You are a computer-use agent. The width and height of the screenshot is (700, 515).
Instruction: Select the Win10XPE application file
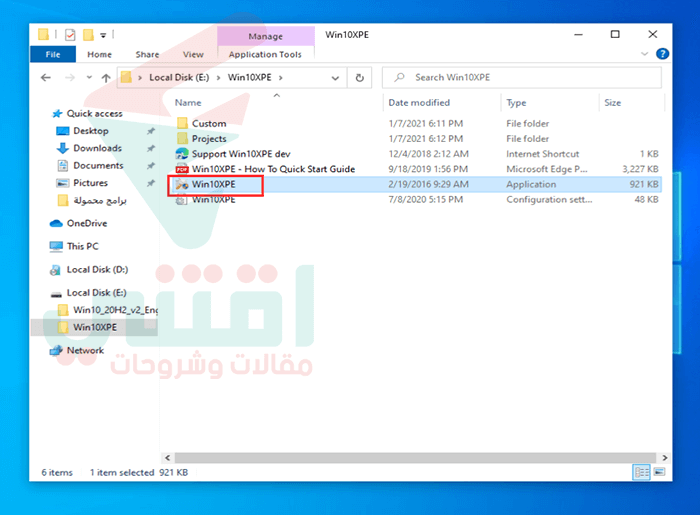click(x=213, y=184)
